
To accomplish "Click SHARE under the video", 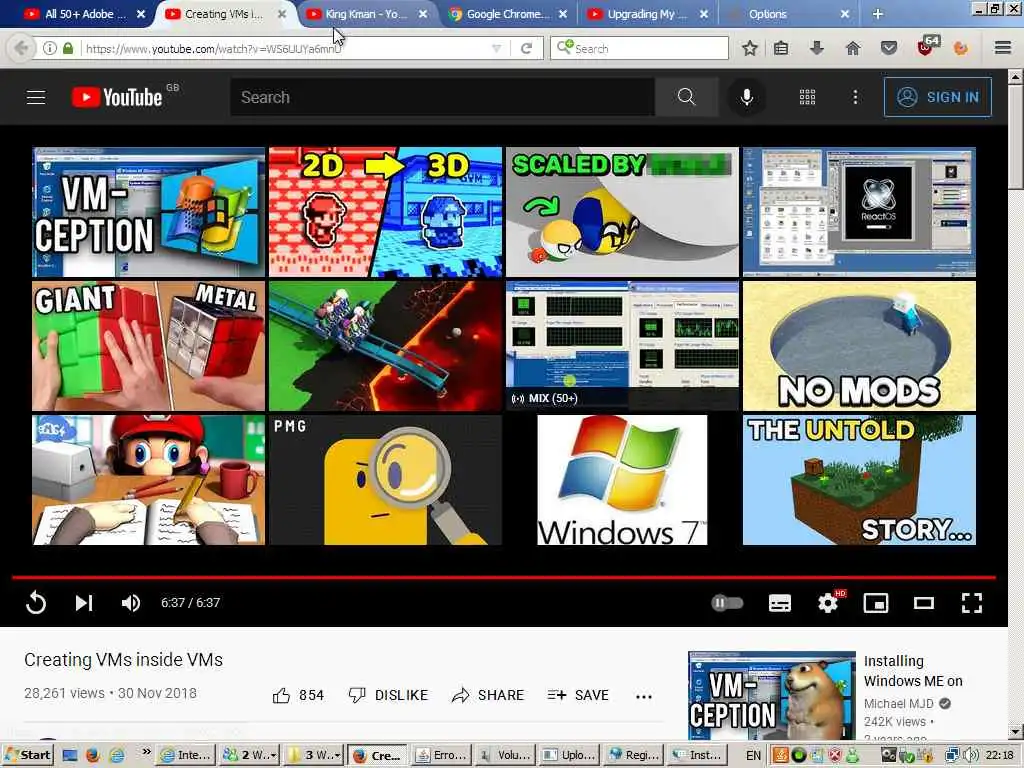I will [488, 695].
